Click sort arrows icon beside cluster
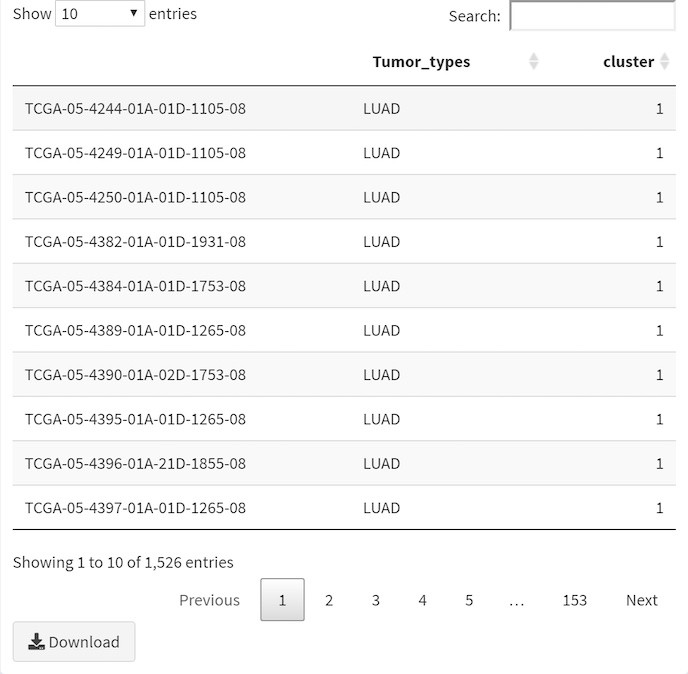 coord(665,62)
